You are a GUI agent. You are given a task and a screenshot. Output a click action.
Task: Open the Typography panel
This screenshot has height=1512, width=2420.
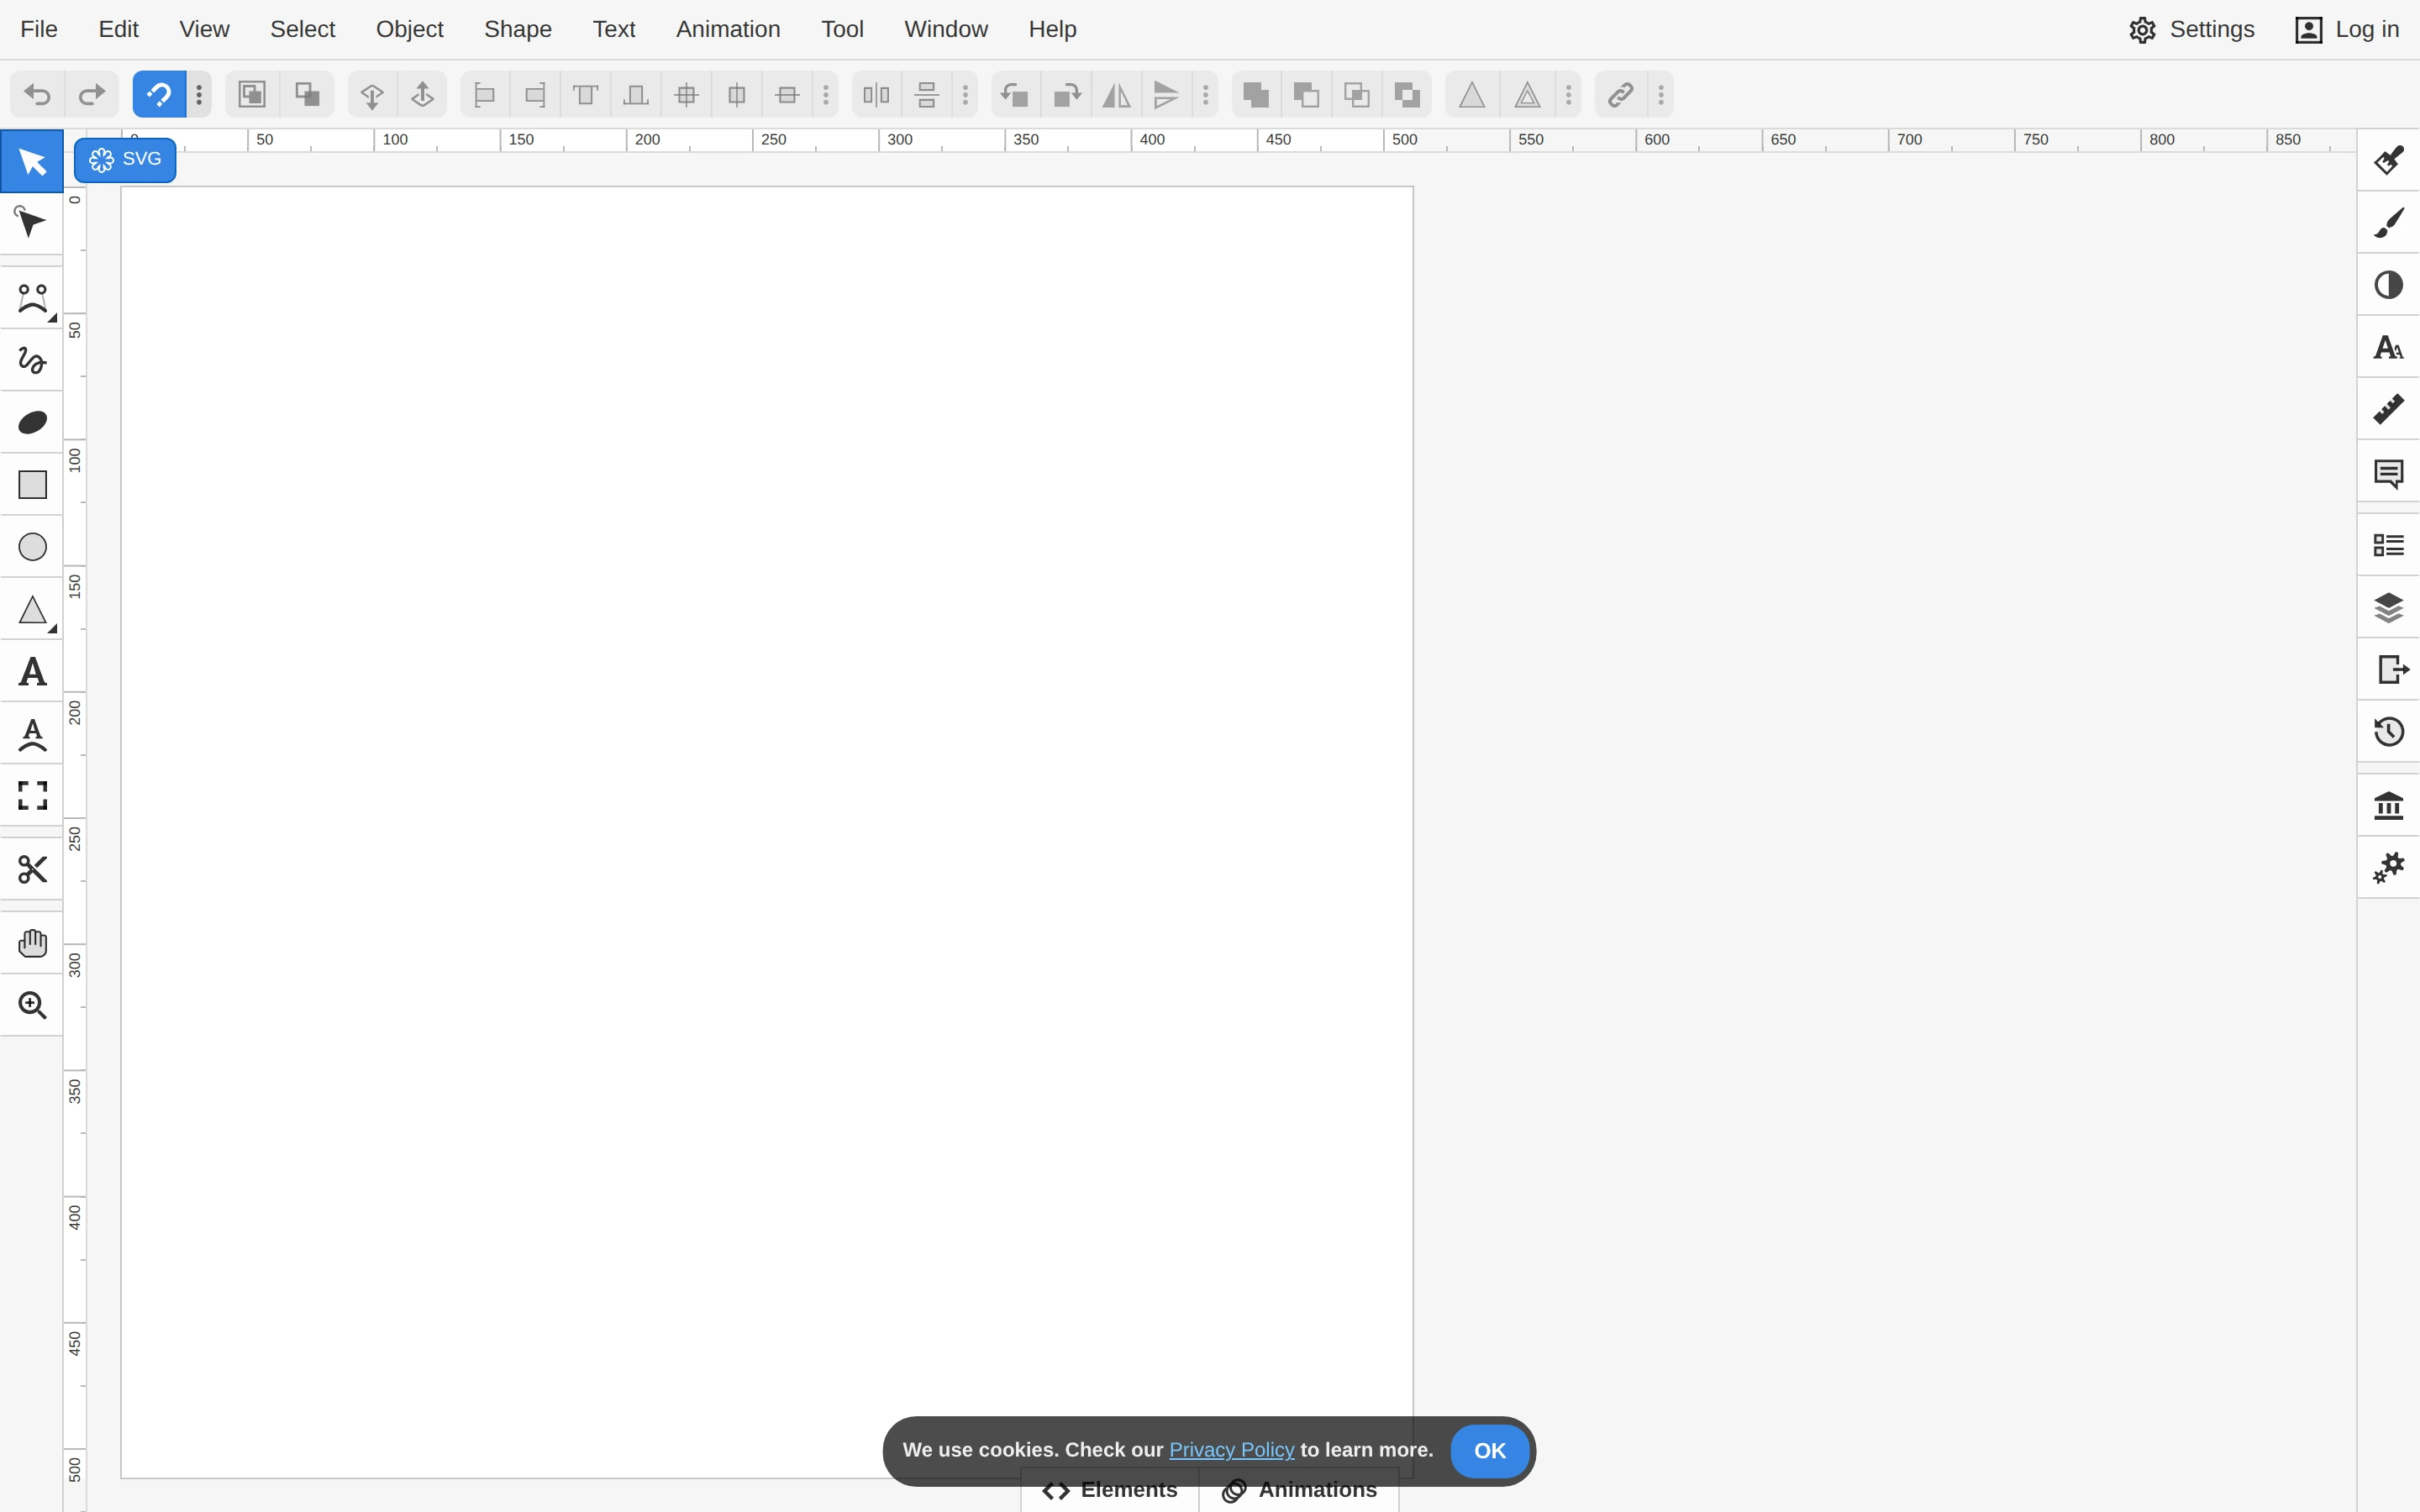[2388, 348]
